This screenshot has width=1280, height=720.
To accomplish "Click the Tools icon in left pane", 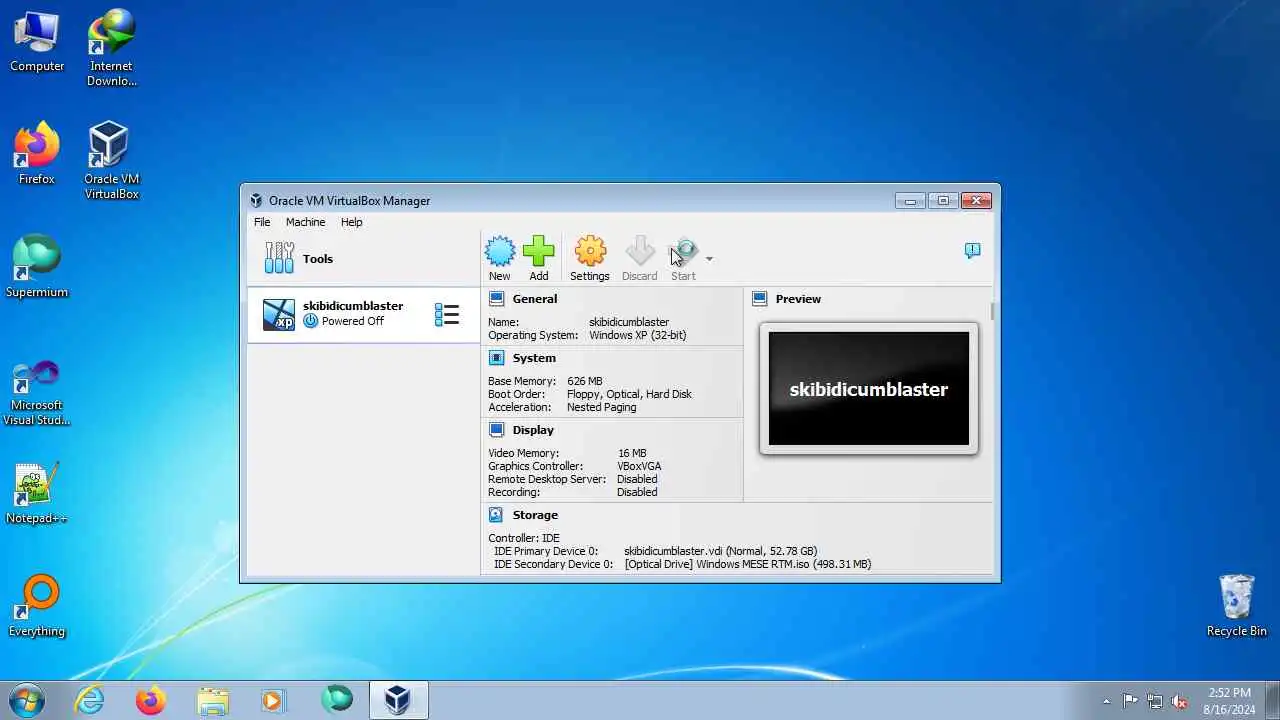I will coord(279,258).
